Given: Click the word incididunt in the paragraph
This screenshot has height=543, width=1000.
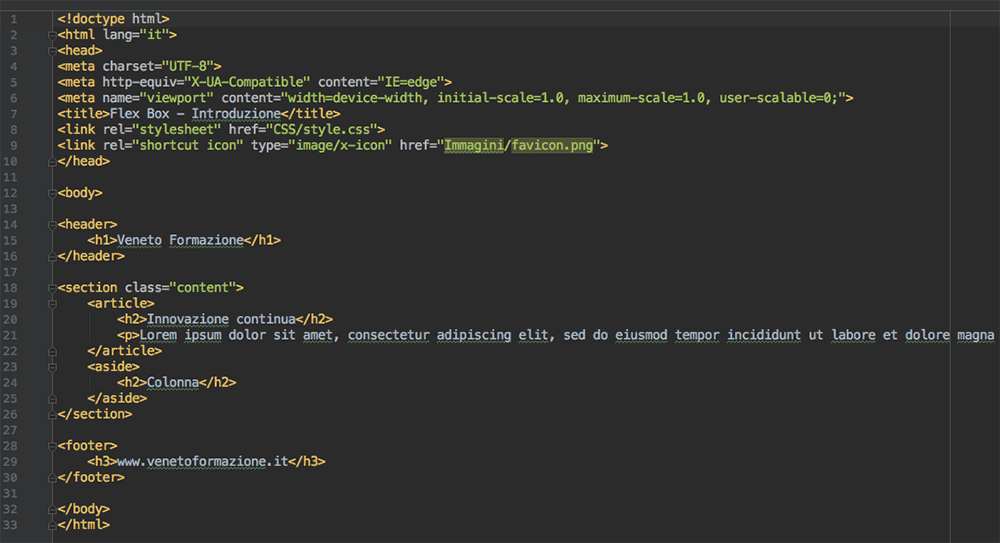Looking at the screenshot, I should coord(764,335).
